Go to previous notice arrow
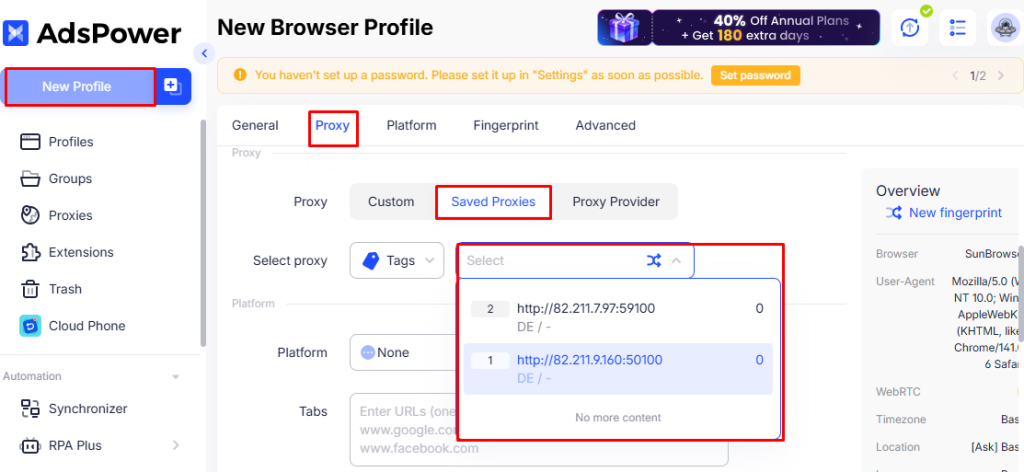The width and height of the screenshot is (1024, 472). coord(955,76)
